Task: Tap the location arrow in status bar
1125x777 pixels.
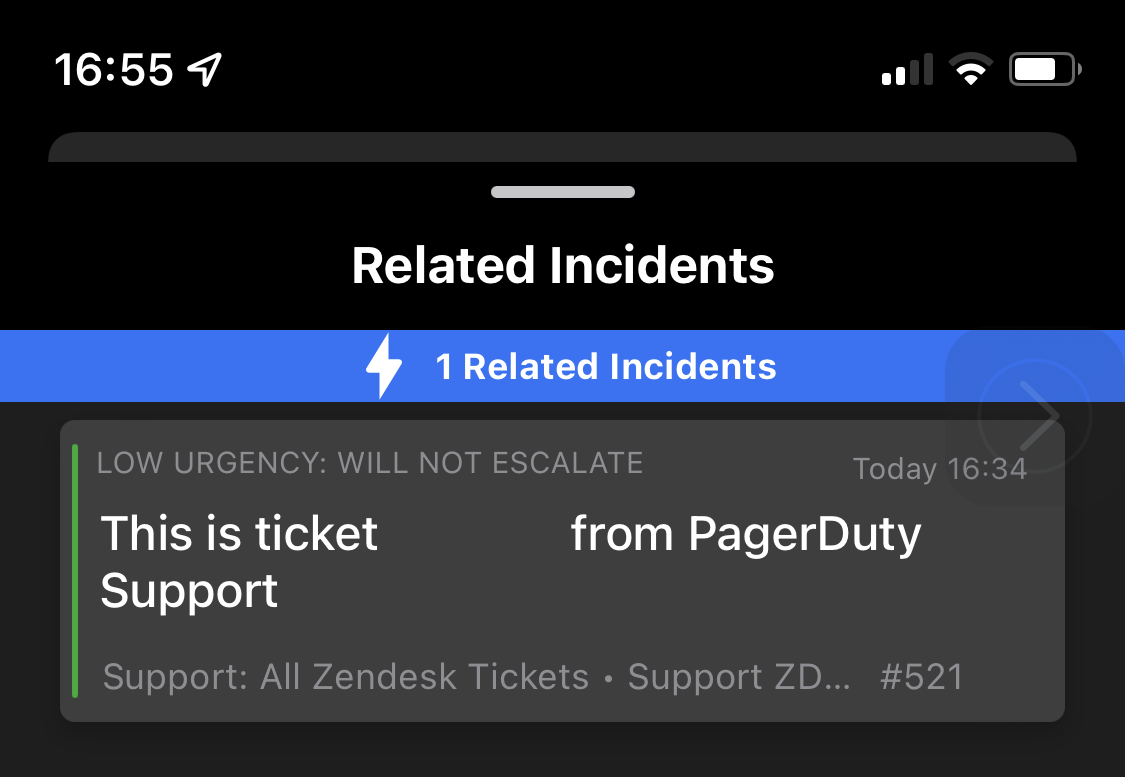Action: 204,70
